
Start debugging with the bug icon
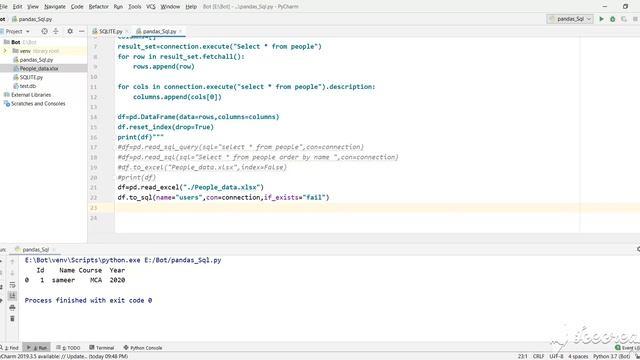[x=613, y=19]
